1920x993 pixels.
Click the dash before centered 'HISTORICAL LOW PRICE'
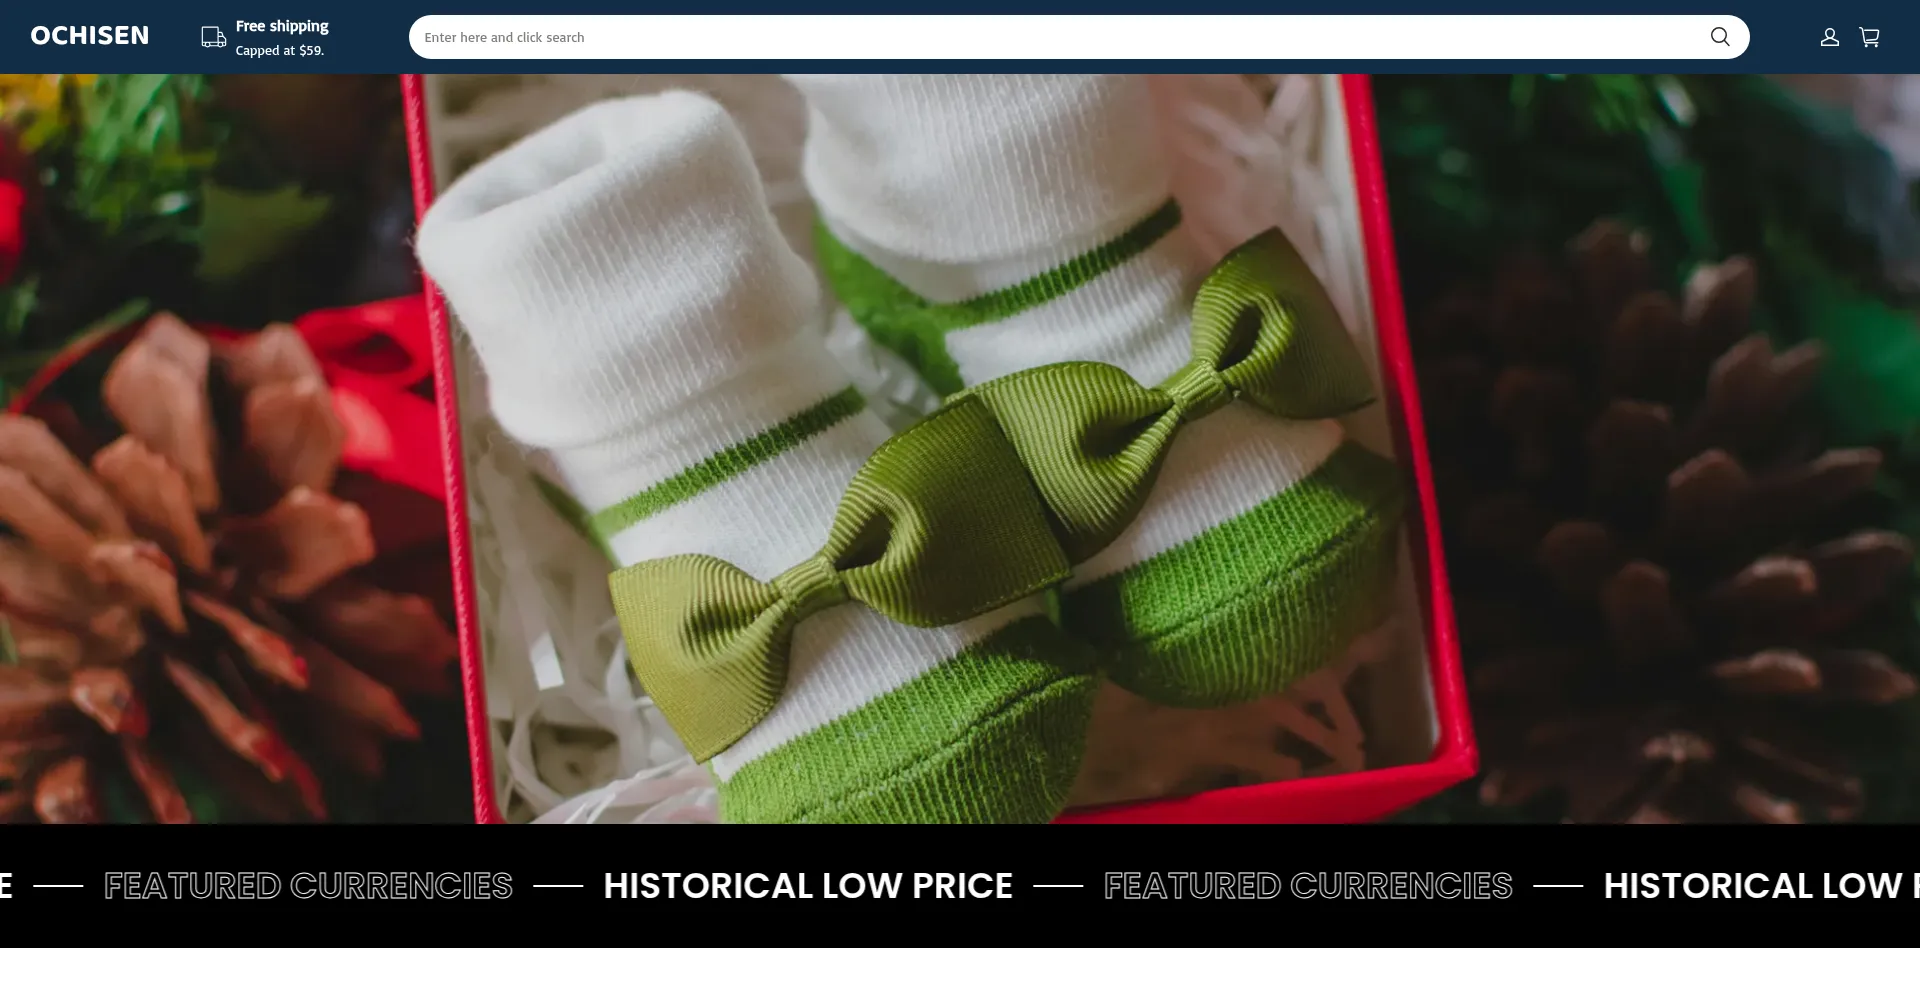pyautogui.click(x=558, y=885)
